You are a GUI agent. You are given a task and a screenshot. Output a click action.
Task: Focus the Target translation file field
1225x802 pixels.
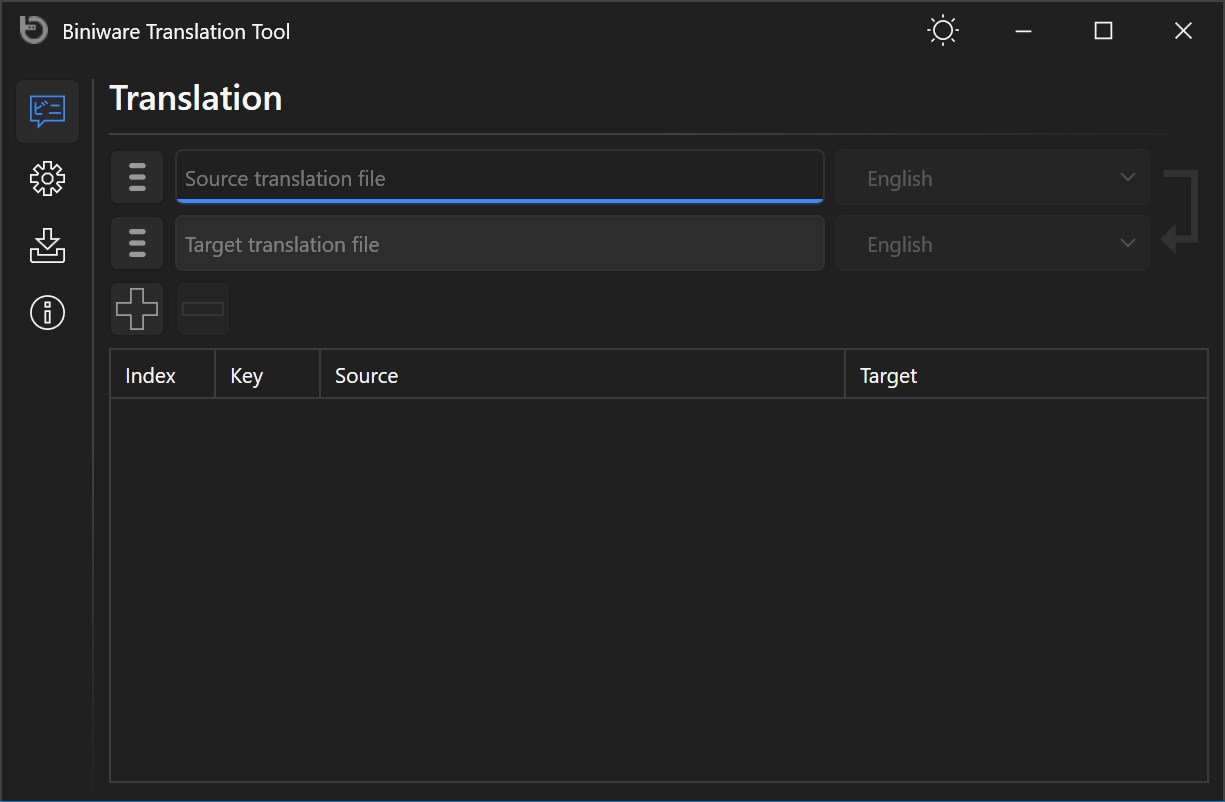pos(499,244)
